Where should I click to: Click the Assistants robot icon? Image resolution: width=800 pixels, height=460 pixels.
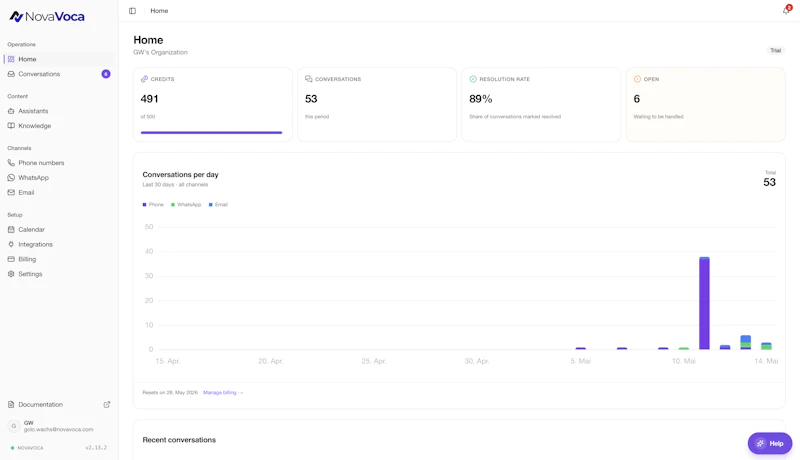click(x=11, y=111)
